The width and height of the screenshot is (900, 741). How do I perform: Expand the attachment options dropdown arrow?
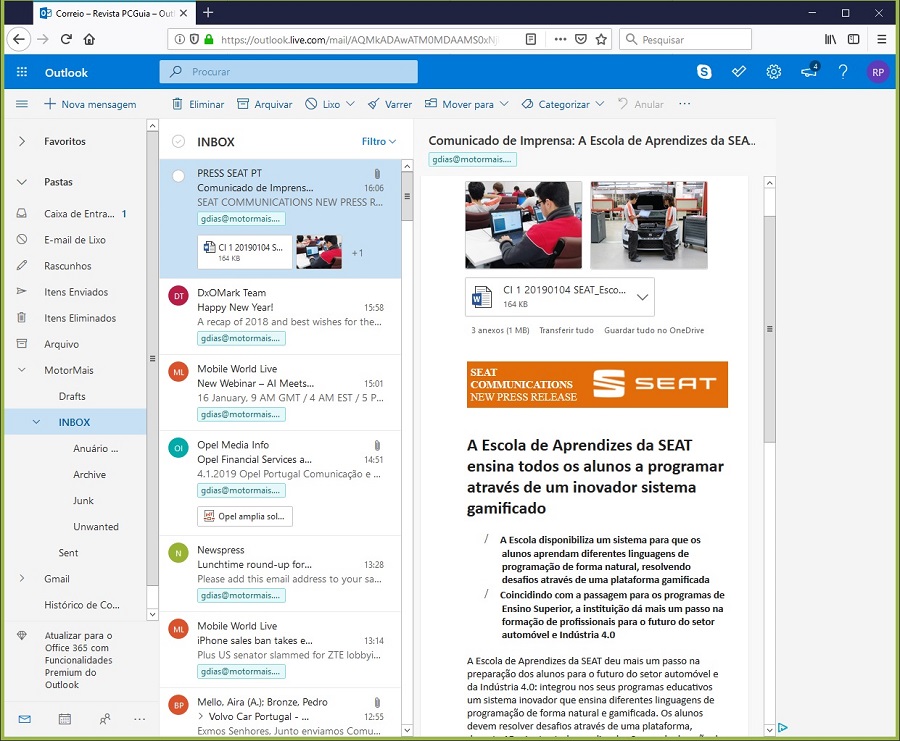643,297
